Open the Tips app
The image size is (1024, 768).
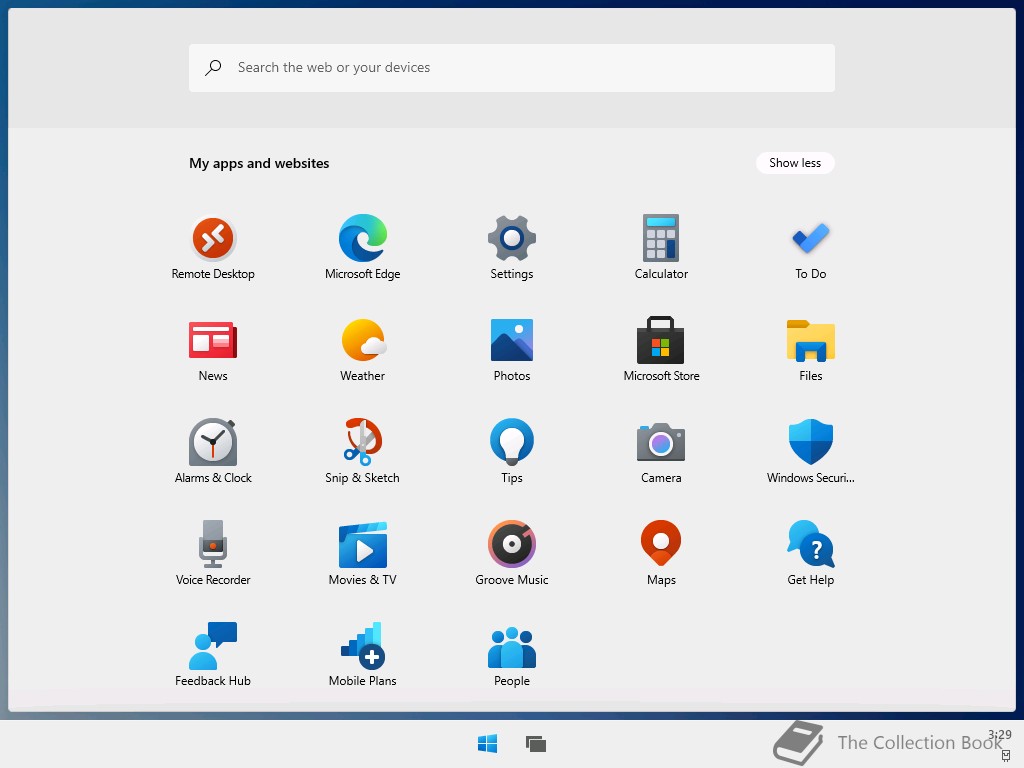coord(512,451)
